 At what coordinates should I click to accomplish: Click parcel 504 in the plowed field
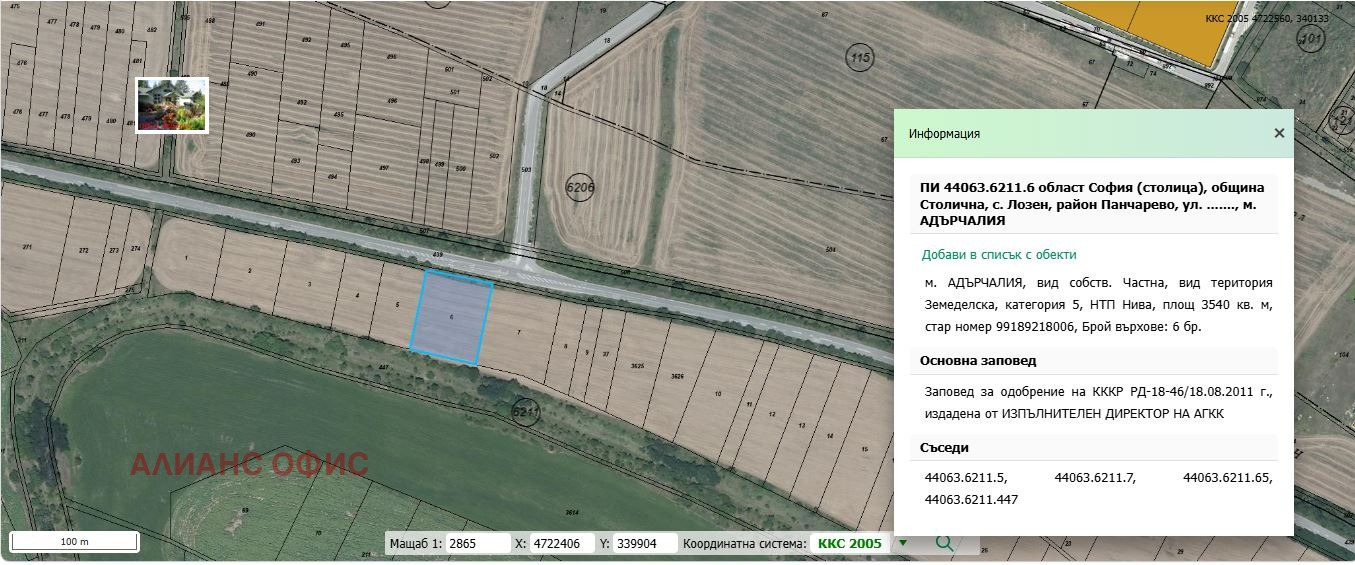830,249
